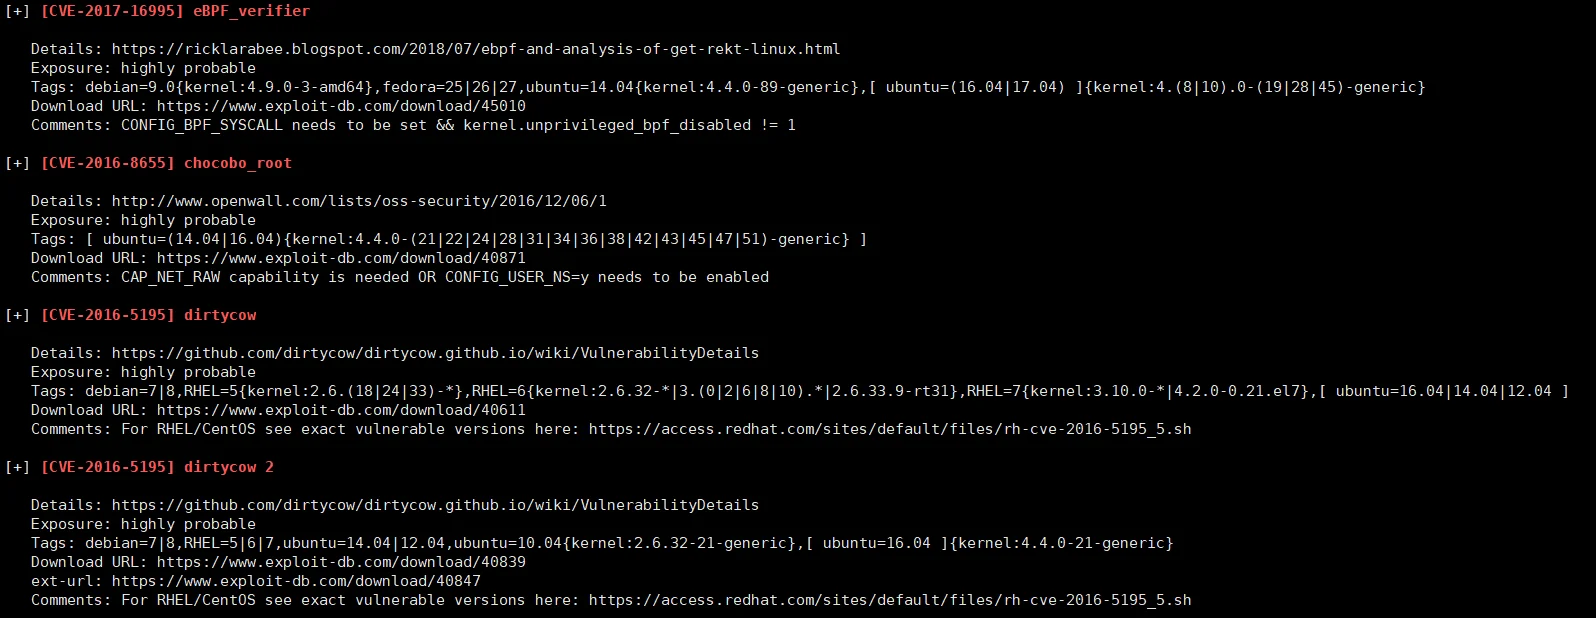Screen dimensions: 1596x618
Task: Open the openwall oss-security Details link
Action: 359,201
